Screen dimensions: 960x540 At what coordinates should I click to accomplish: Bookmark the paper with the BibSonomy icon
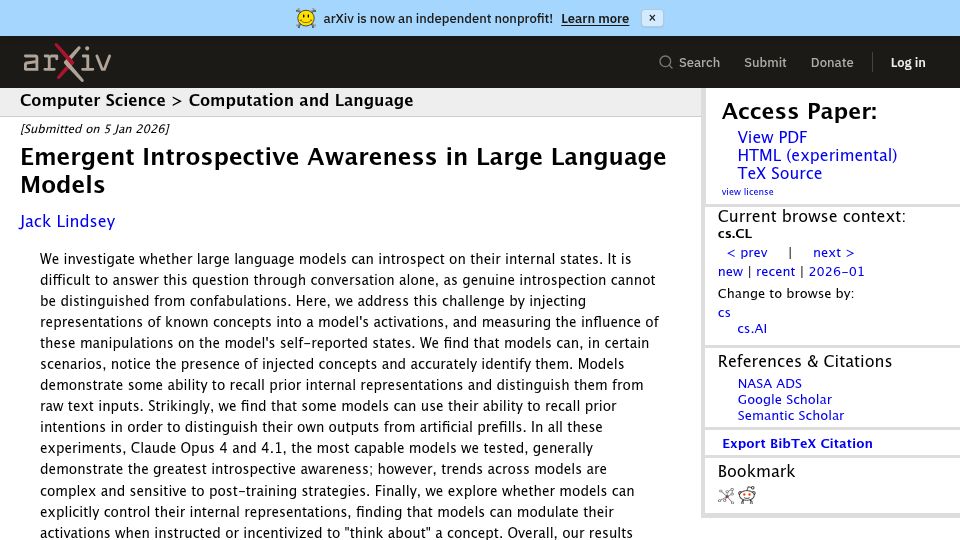click(726, 495)
